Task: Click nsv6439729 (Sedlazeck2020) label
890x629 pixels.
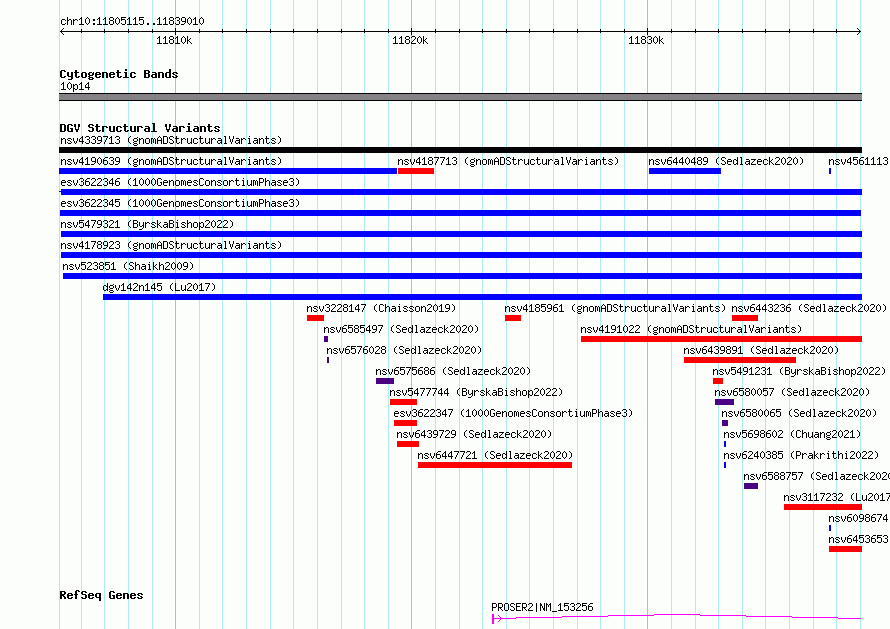Action: [x=474, y=434]
